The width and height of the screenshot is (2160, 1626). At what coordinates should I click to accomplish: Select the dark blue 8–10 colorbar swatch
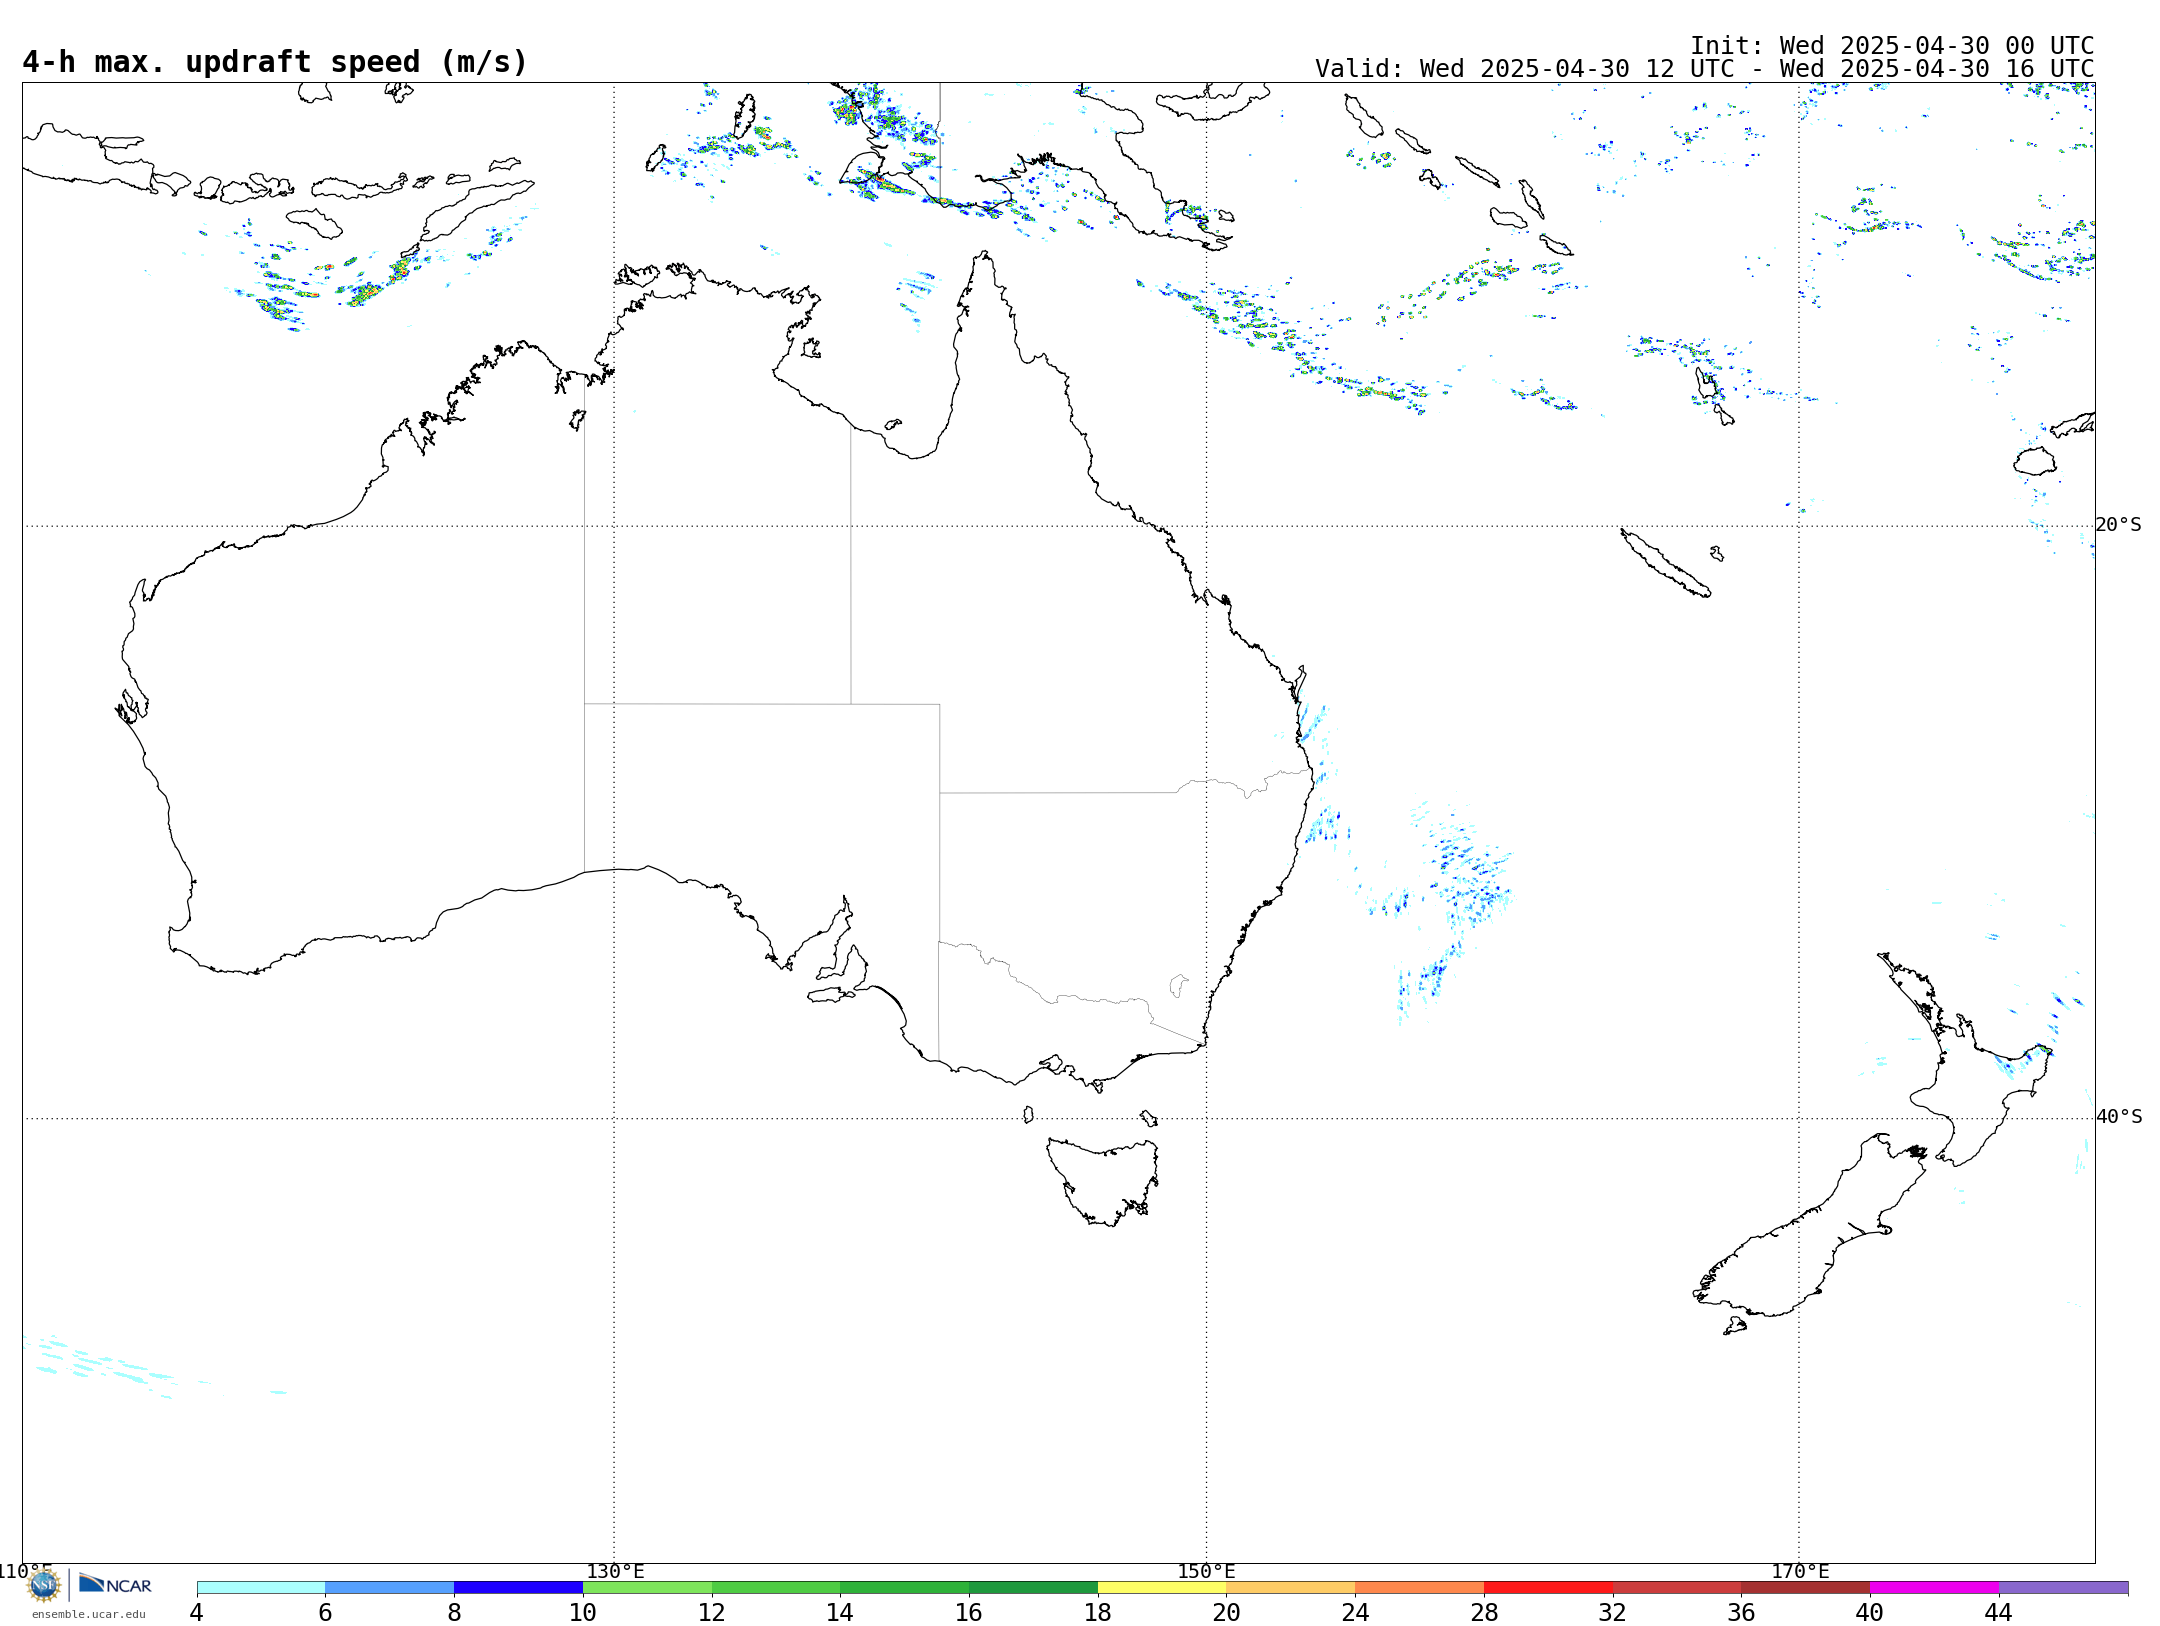[518, 1588]
